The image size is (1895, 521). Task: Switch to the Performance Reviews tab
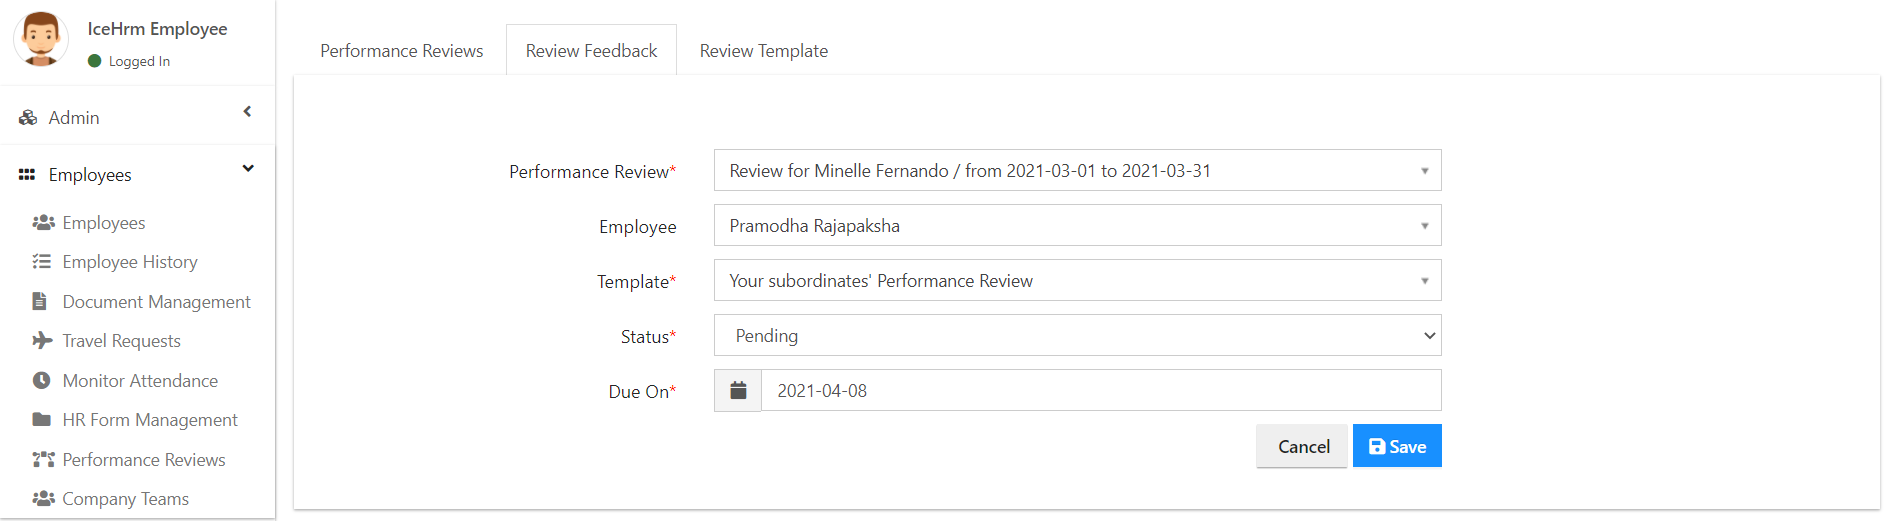[x=401, y=51]
